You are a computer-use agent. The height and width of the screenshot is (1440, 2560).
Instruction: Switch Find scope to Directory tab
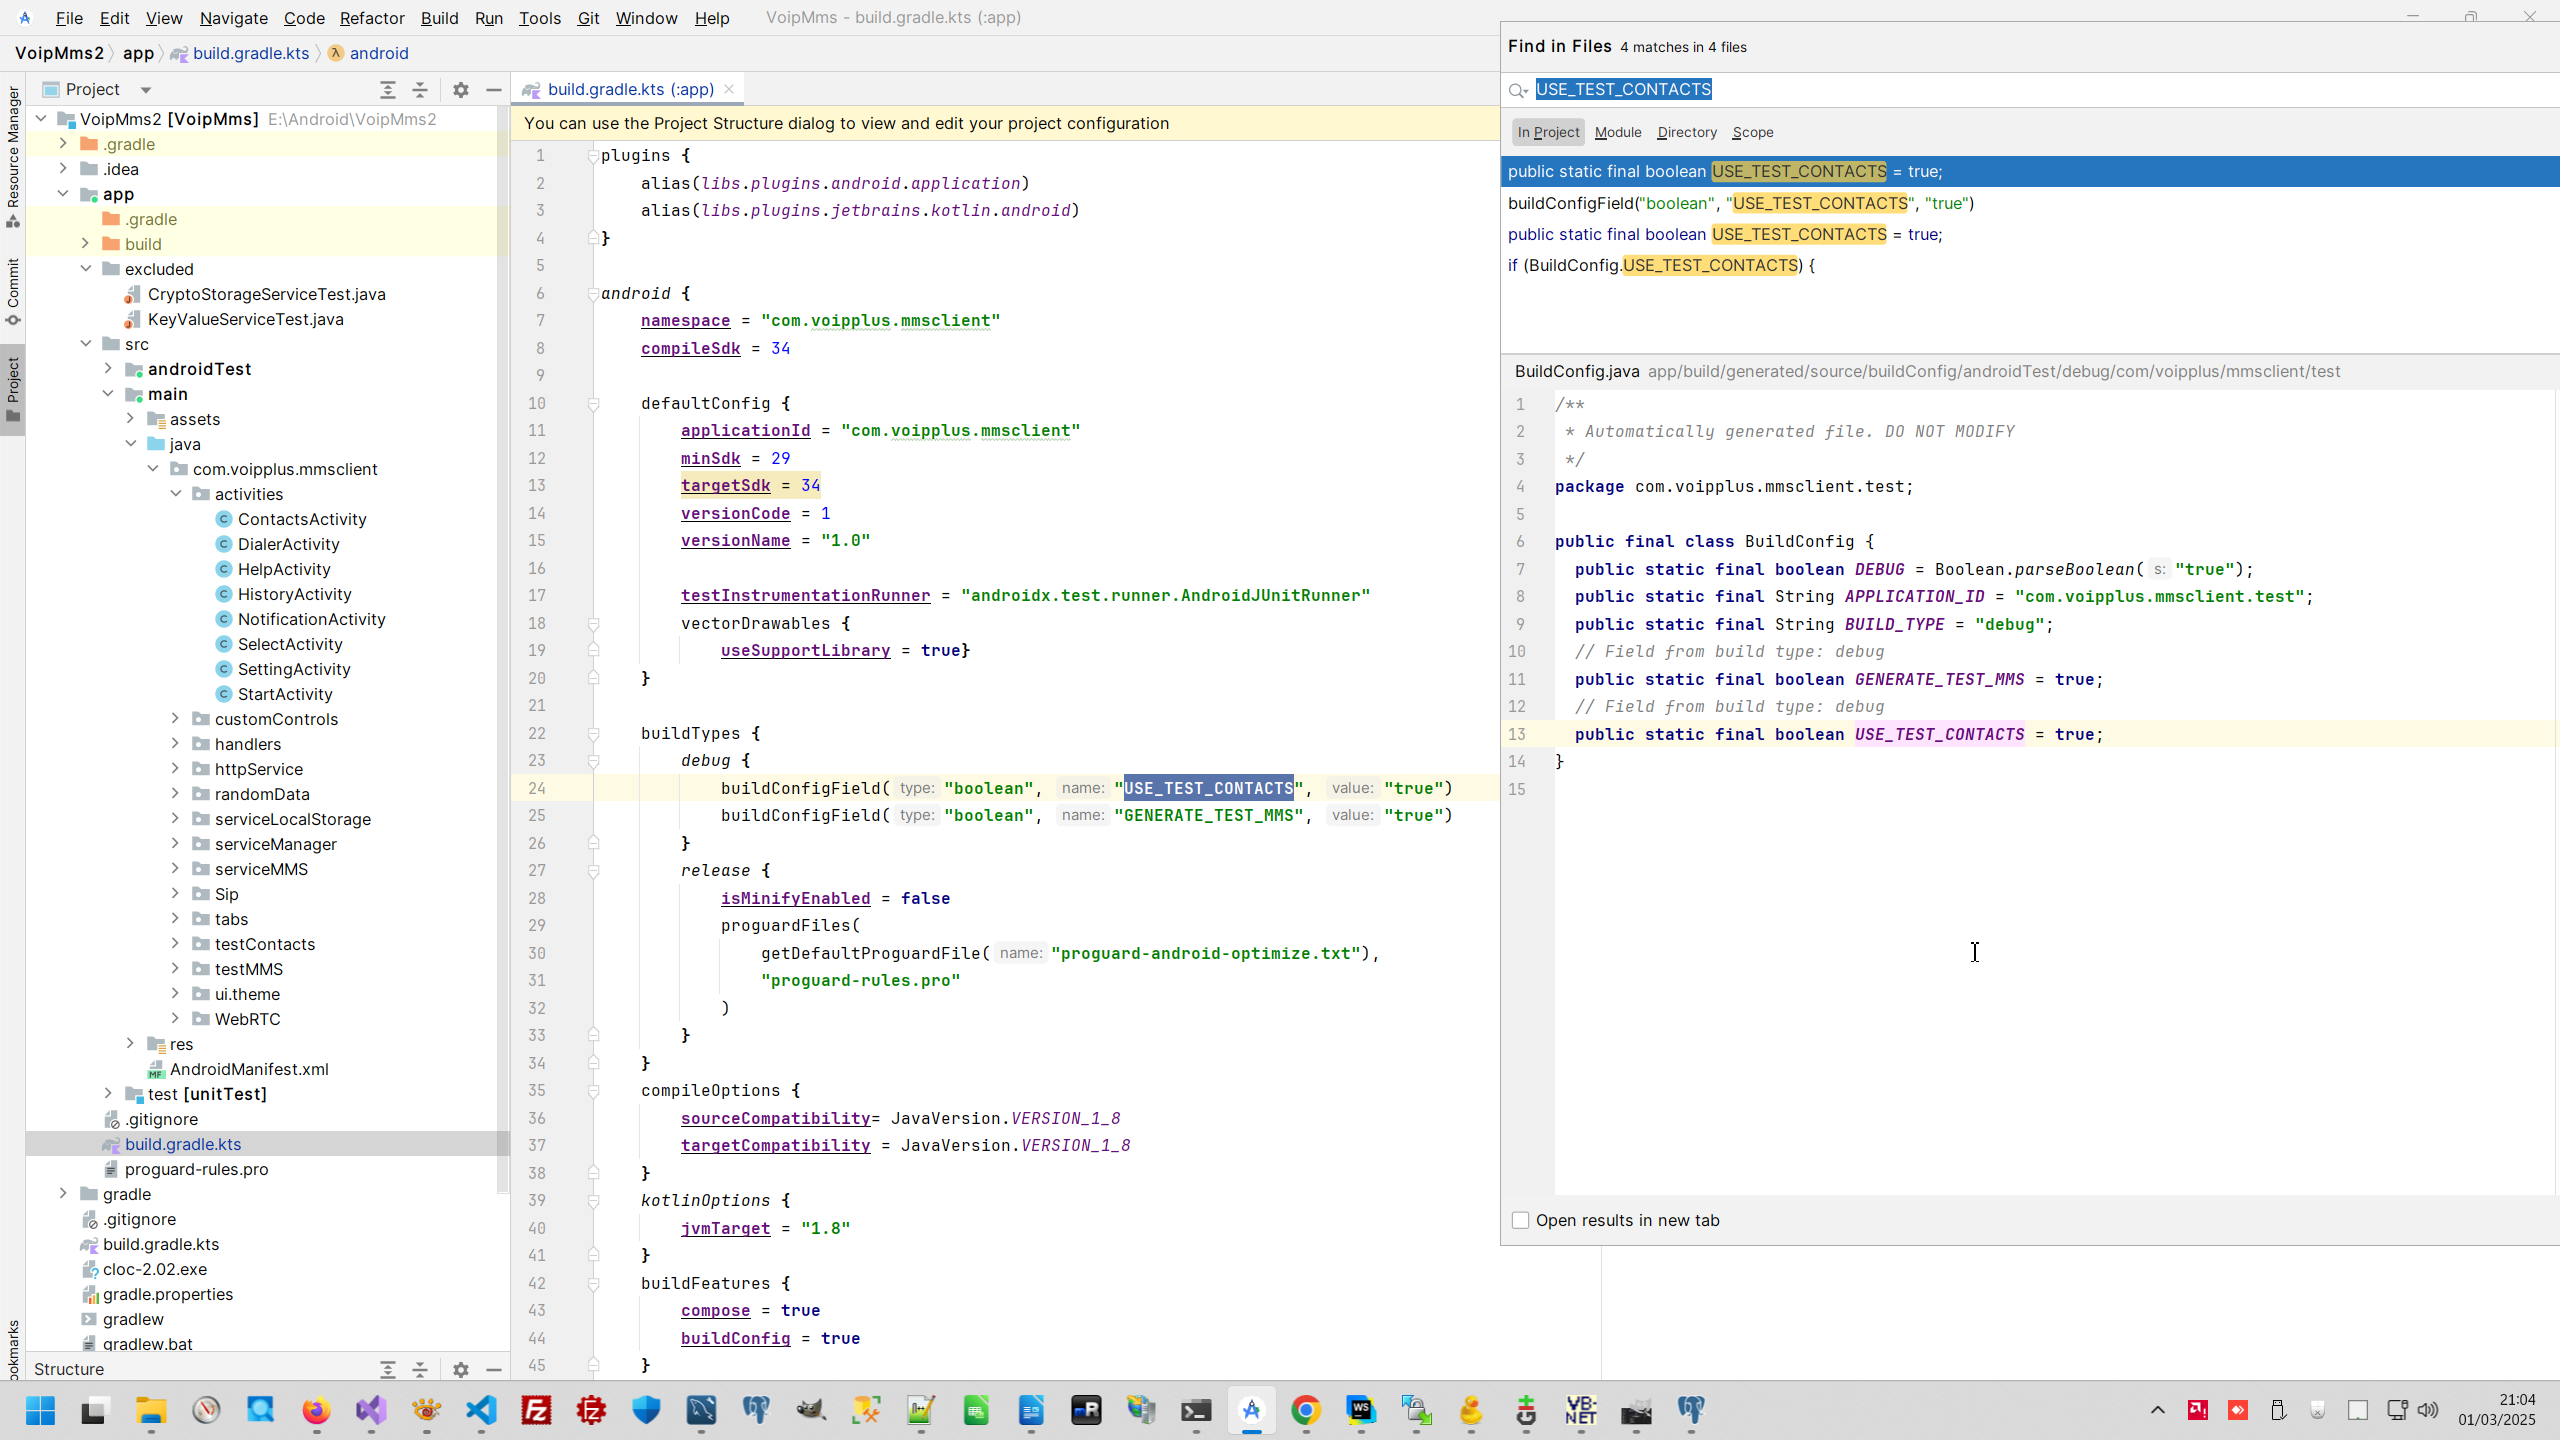1686,132
